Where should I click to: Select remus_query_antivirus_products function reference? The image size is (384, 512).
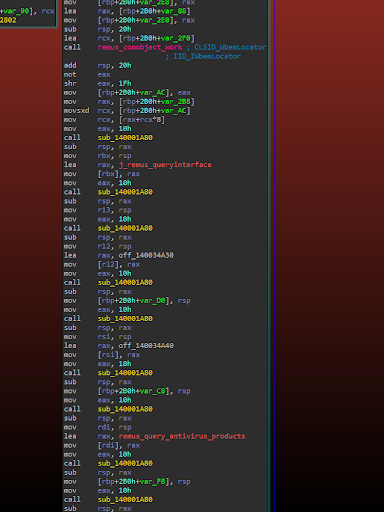tap(182, 436)
